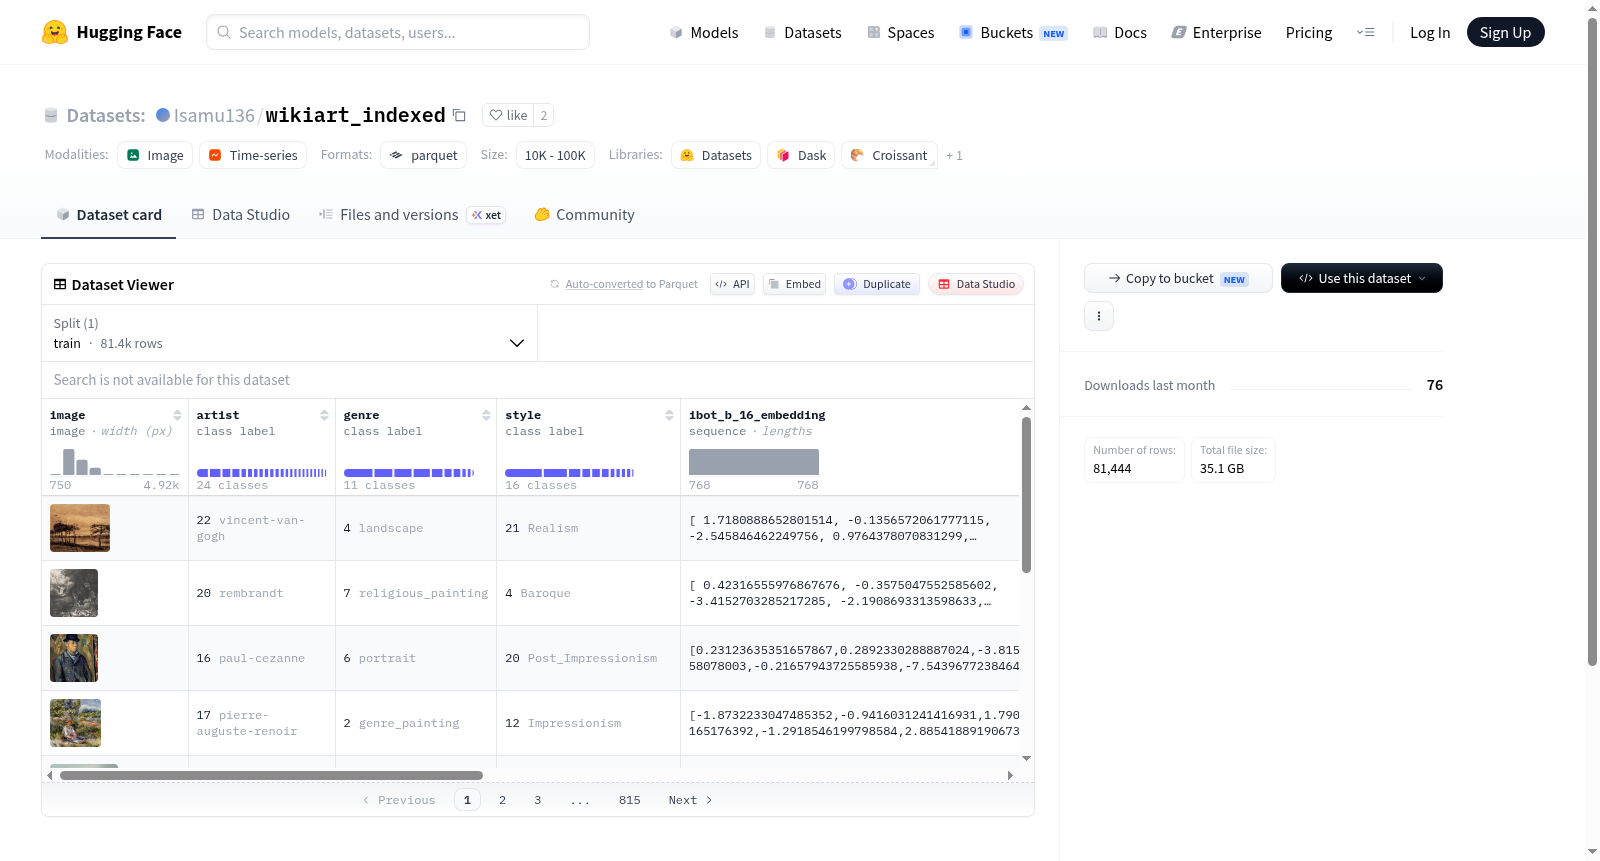Select the Baroque style cell
The image size is (1600, 861).
(x=588, y=593)
